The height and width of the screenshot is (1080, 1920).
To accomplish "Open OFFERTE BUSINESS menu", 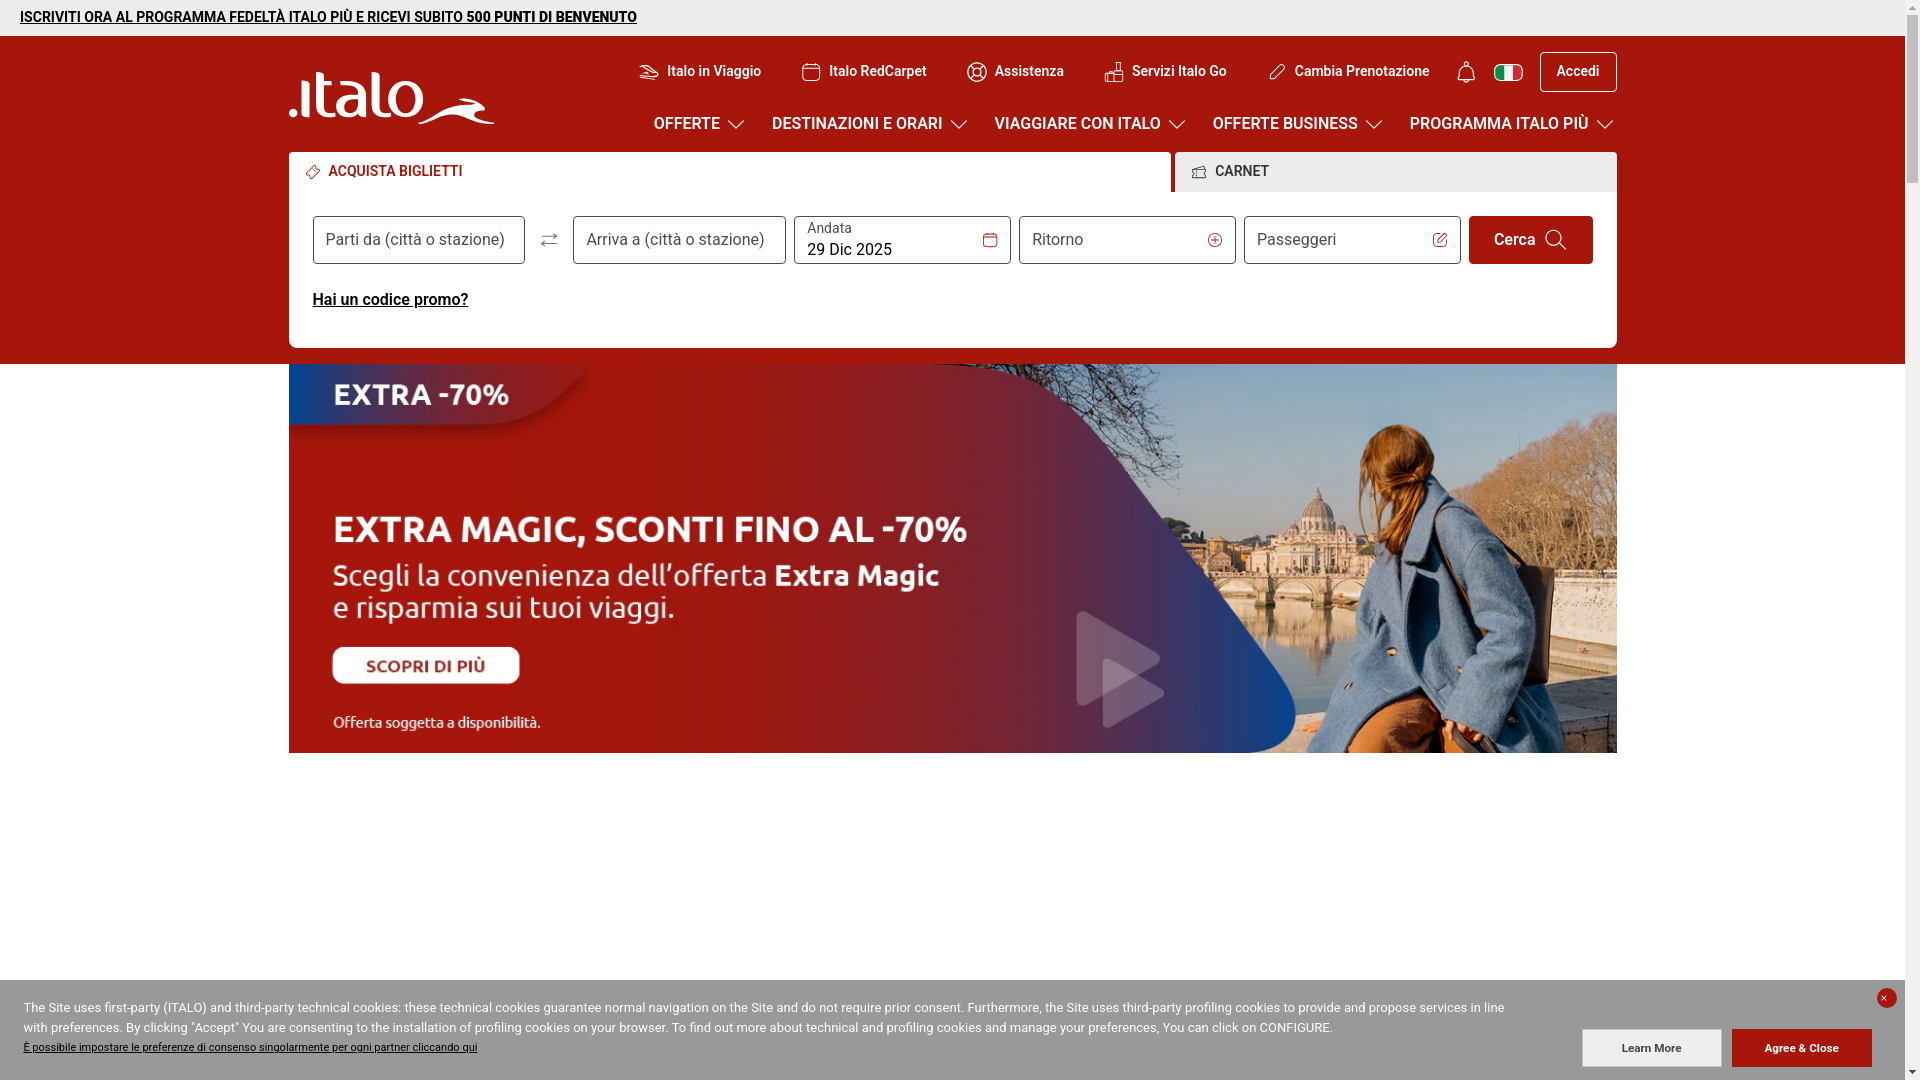I will [1298, 124].
